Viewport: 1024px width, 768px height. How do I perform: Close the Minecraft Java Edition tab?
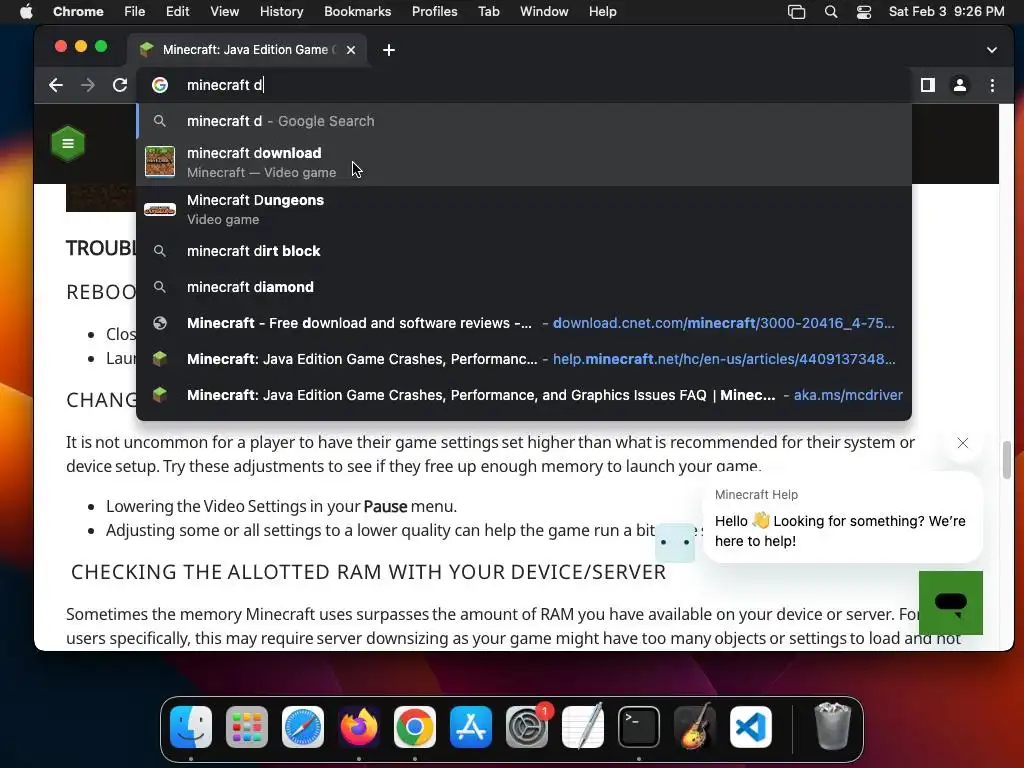point(351,50)
